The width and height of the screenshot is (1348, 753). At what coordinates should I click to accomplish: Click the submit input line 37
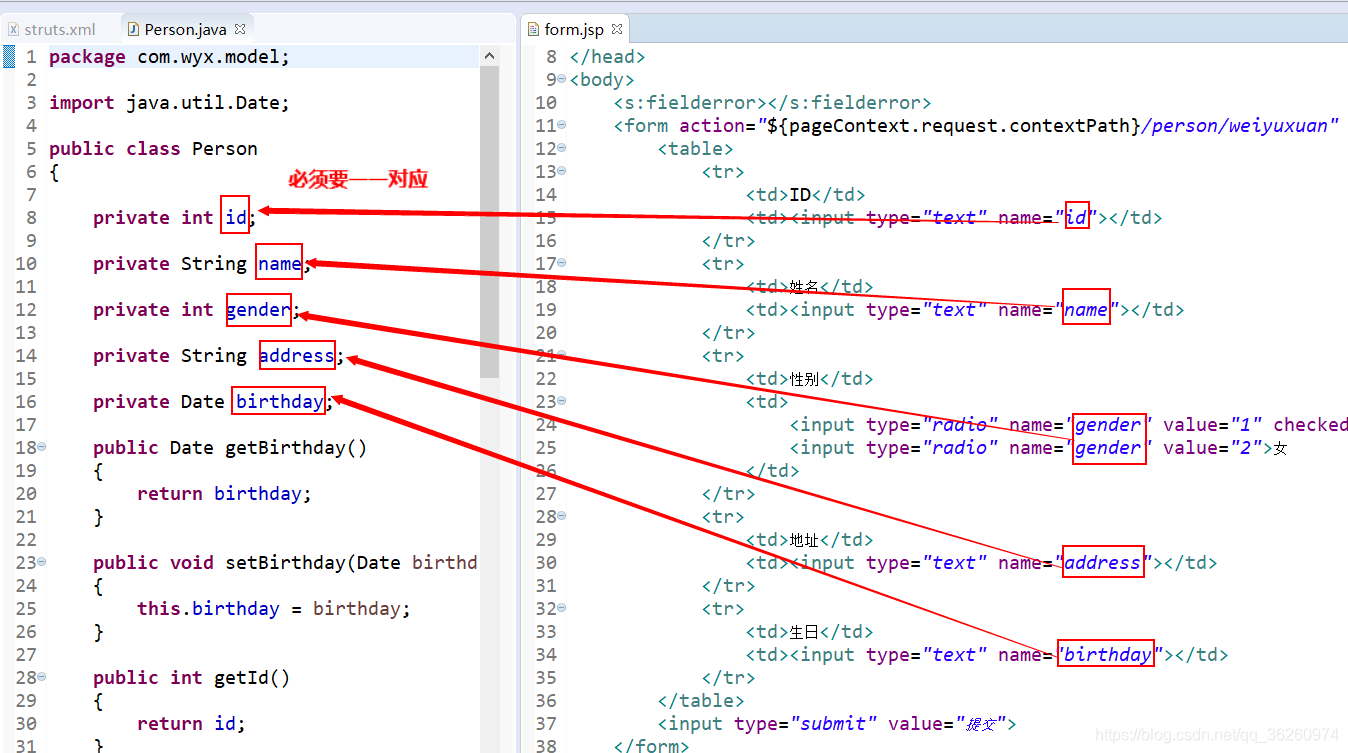tap(837, 724)
